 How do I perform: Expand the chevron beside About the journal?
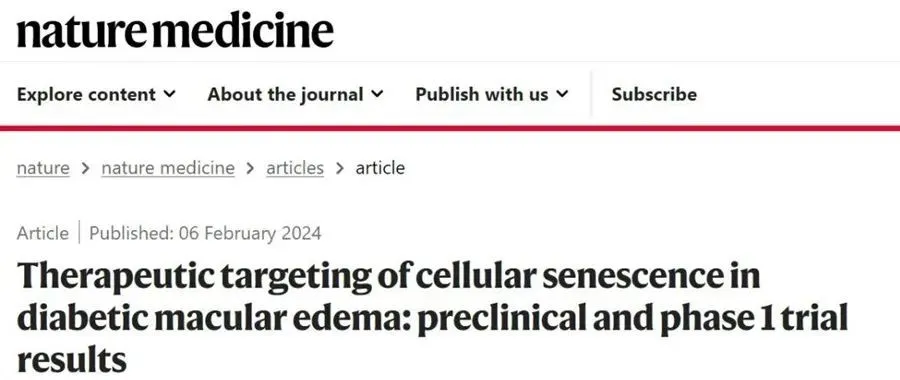tap(377, 94)
